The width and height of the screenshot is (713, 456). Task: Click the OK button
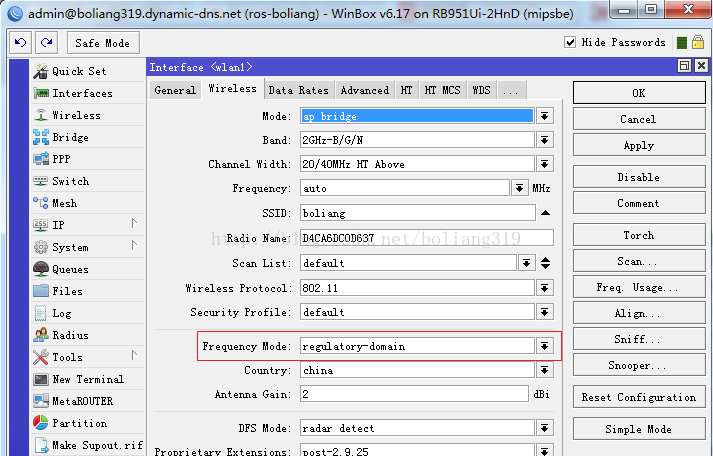click(639, 93)
